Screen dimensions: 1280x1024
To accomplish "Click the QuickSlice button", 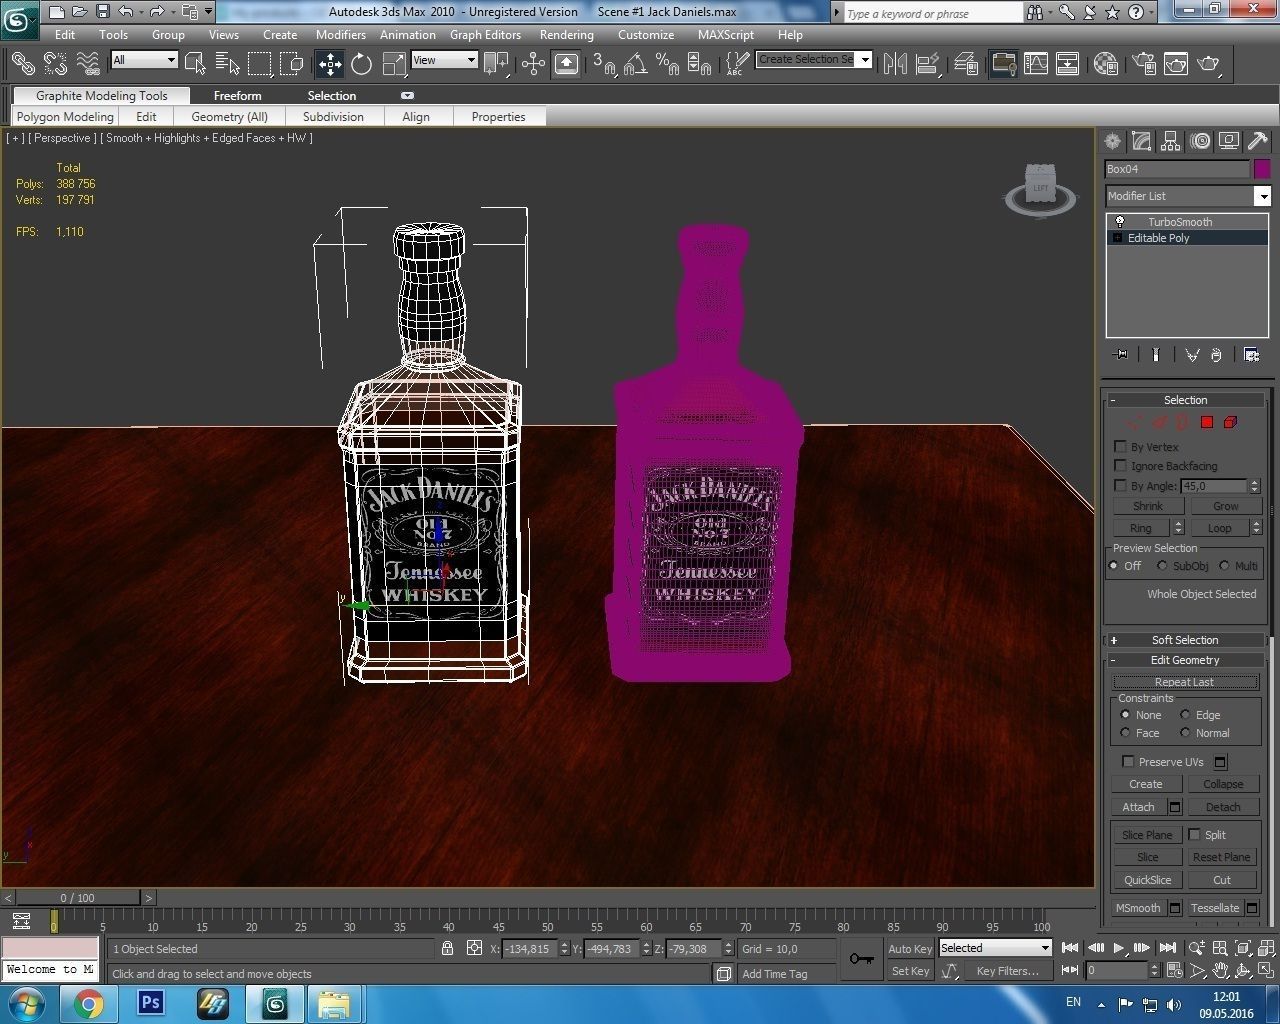I will click(1148, 880).
